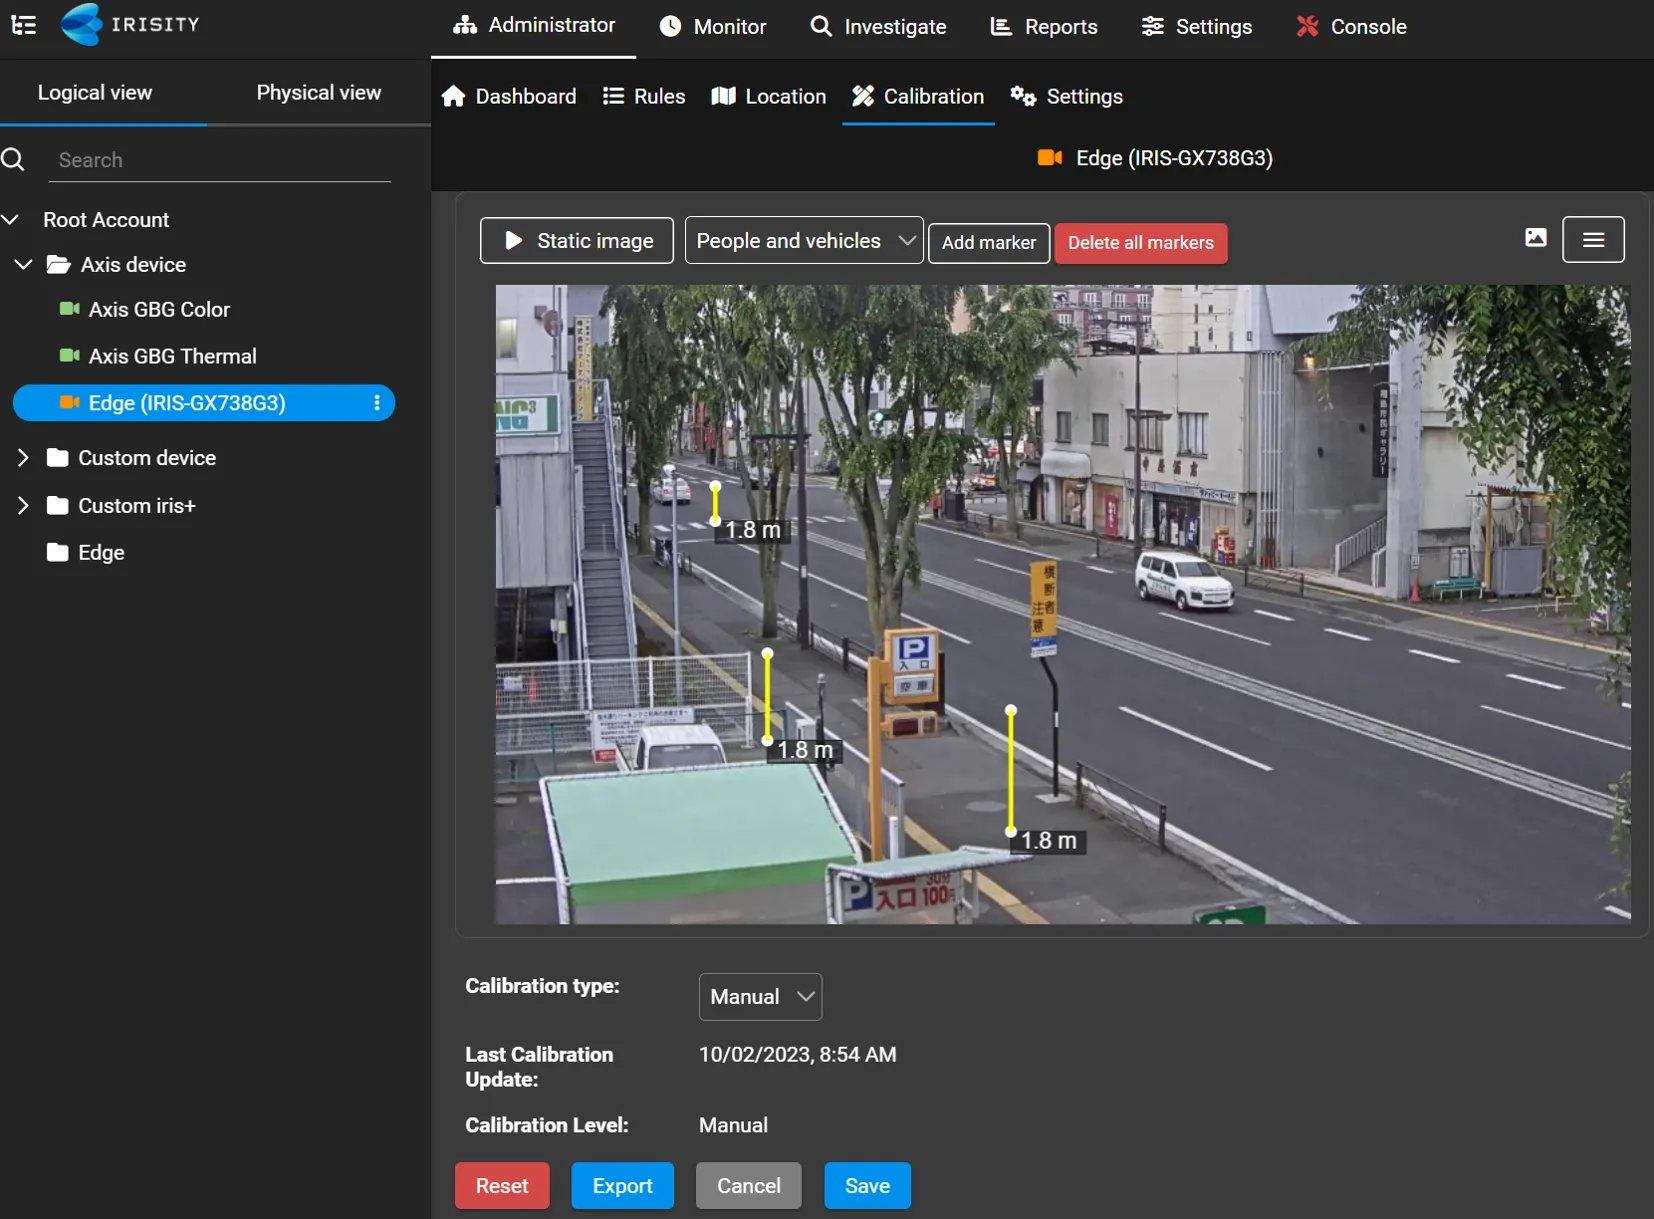Expand the Custom iris+ folder
The image size is (1654, 1219).
[x=23, y=505]
